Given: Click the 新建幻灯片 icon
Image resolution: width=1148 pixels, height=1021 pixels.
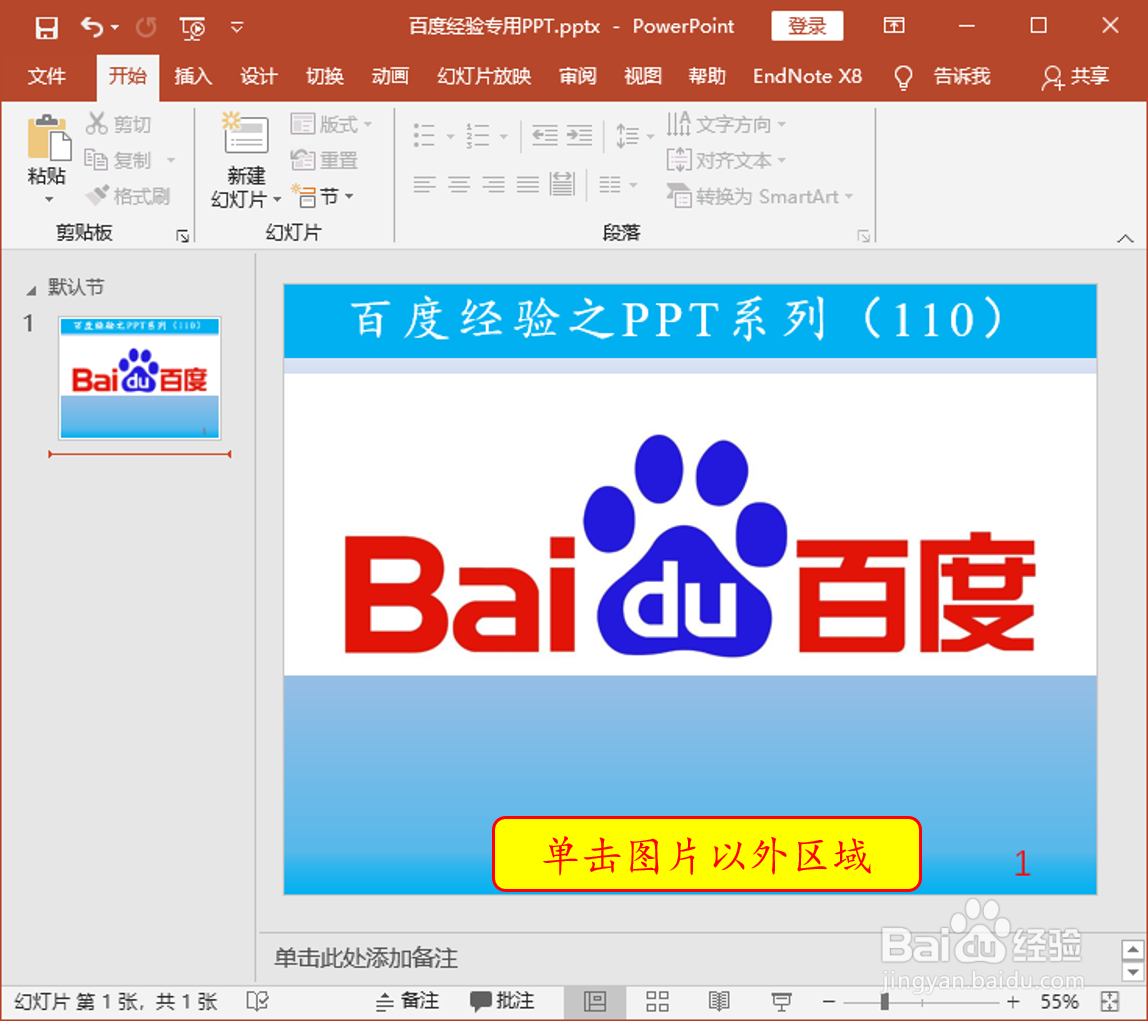Looking at the screenshot, I should [245, 133].
